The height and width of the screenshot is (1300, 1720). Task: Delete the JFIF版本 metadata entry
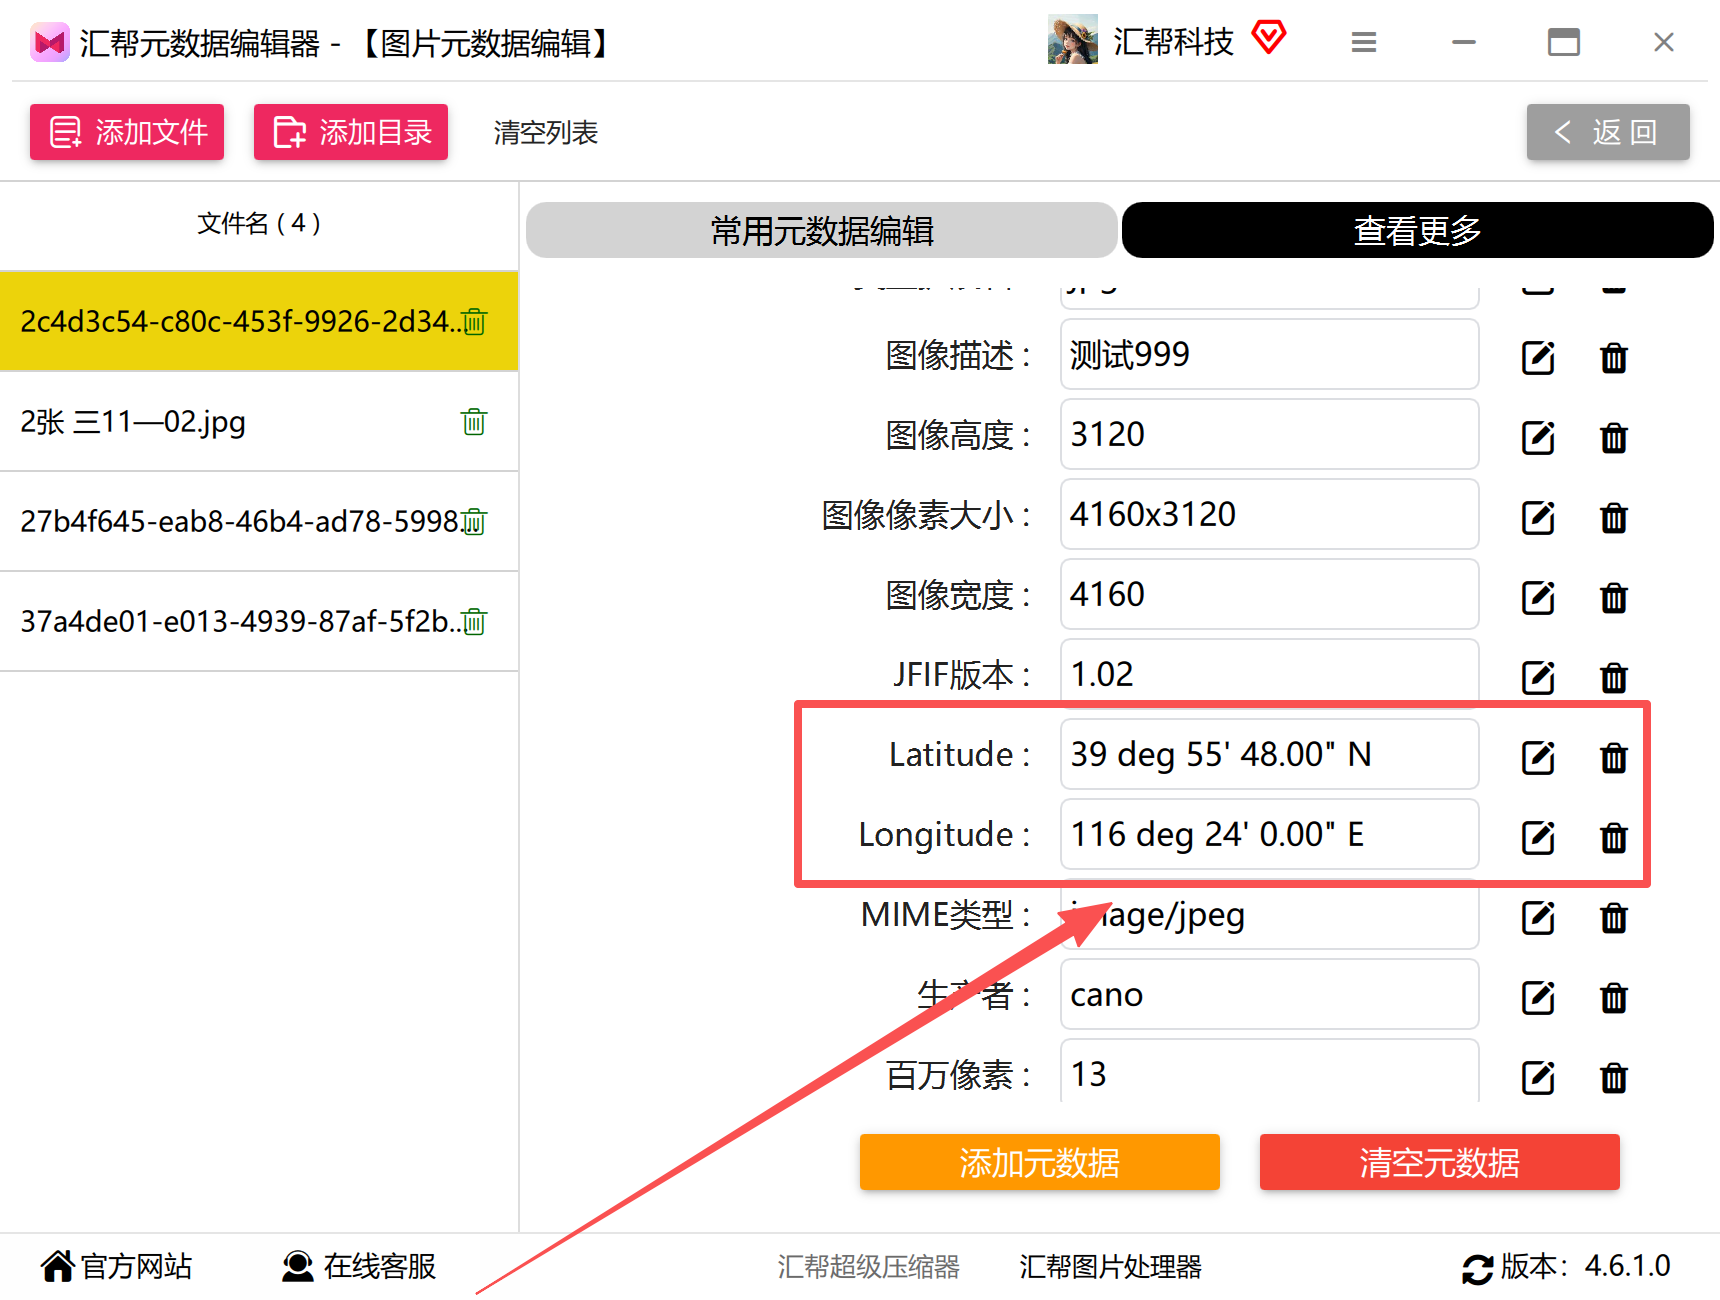[x=1614, y=677]
